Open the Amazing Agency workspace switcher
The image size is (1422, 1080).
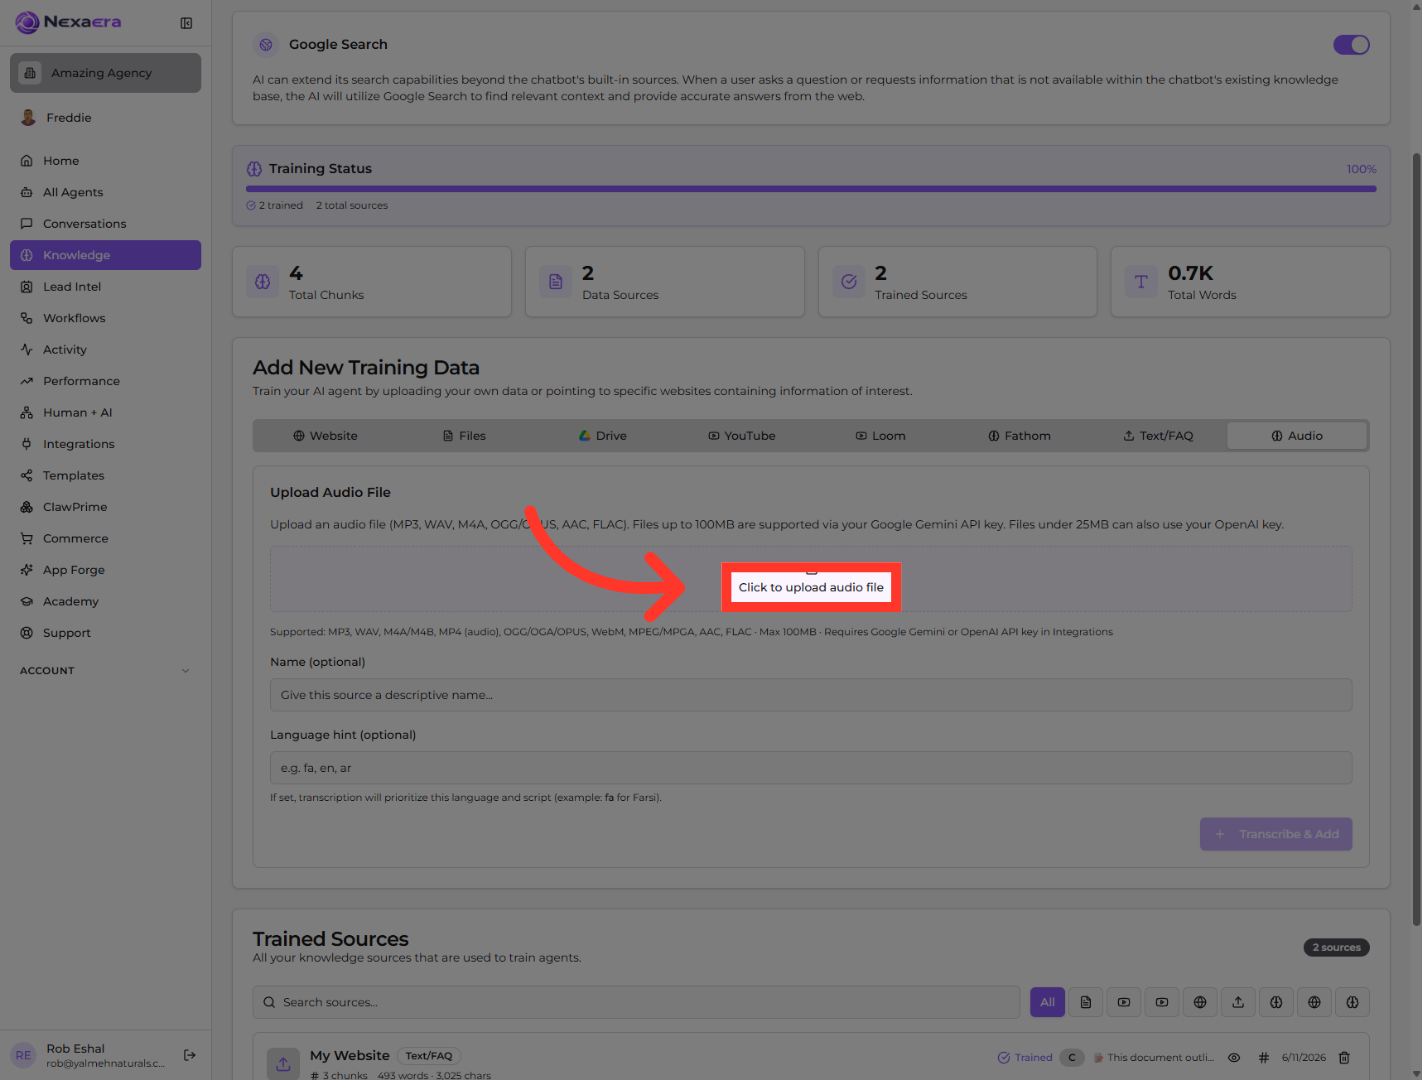(x=105, y=73)
